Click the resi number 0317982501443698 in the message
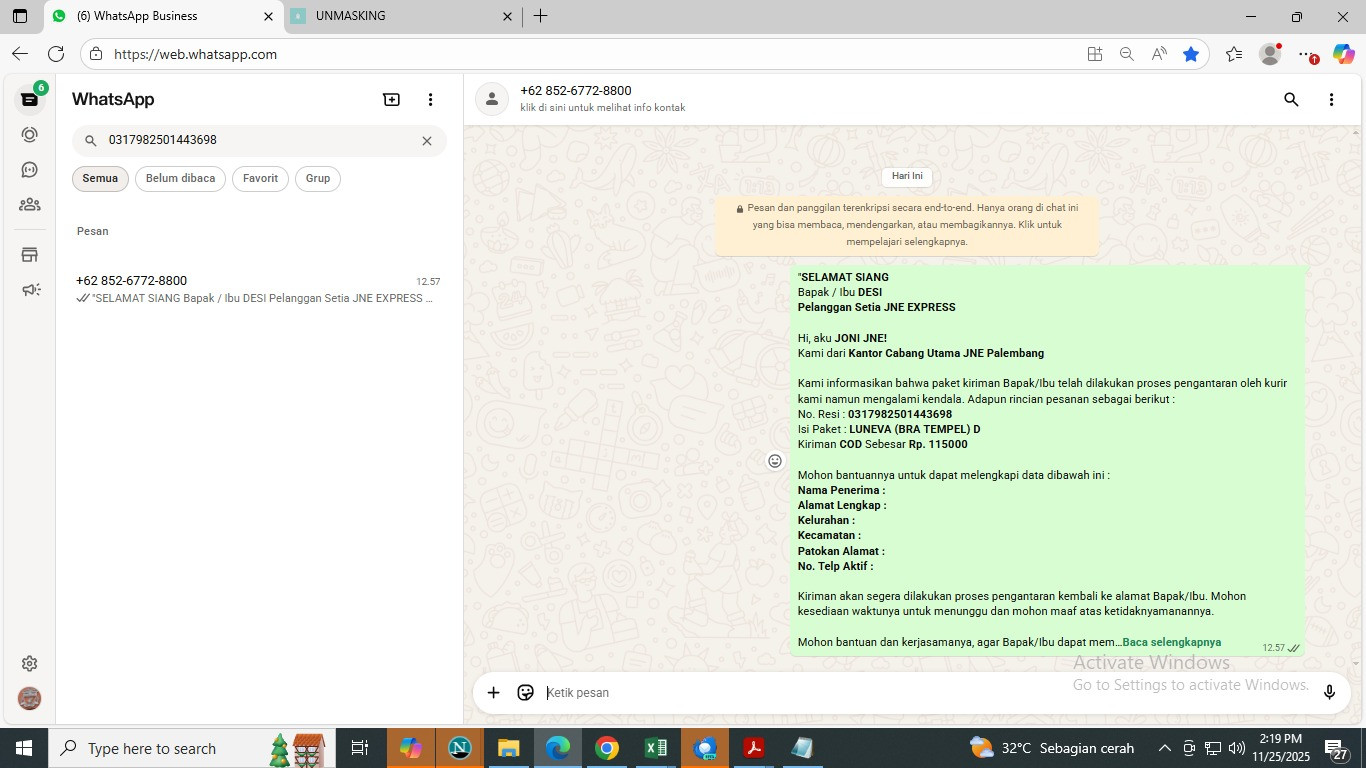This screenshot has height=768, width=1366. (900, 414)
